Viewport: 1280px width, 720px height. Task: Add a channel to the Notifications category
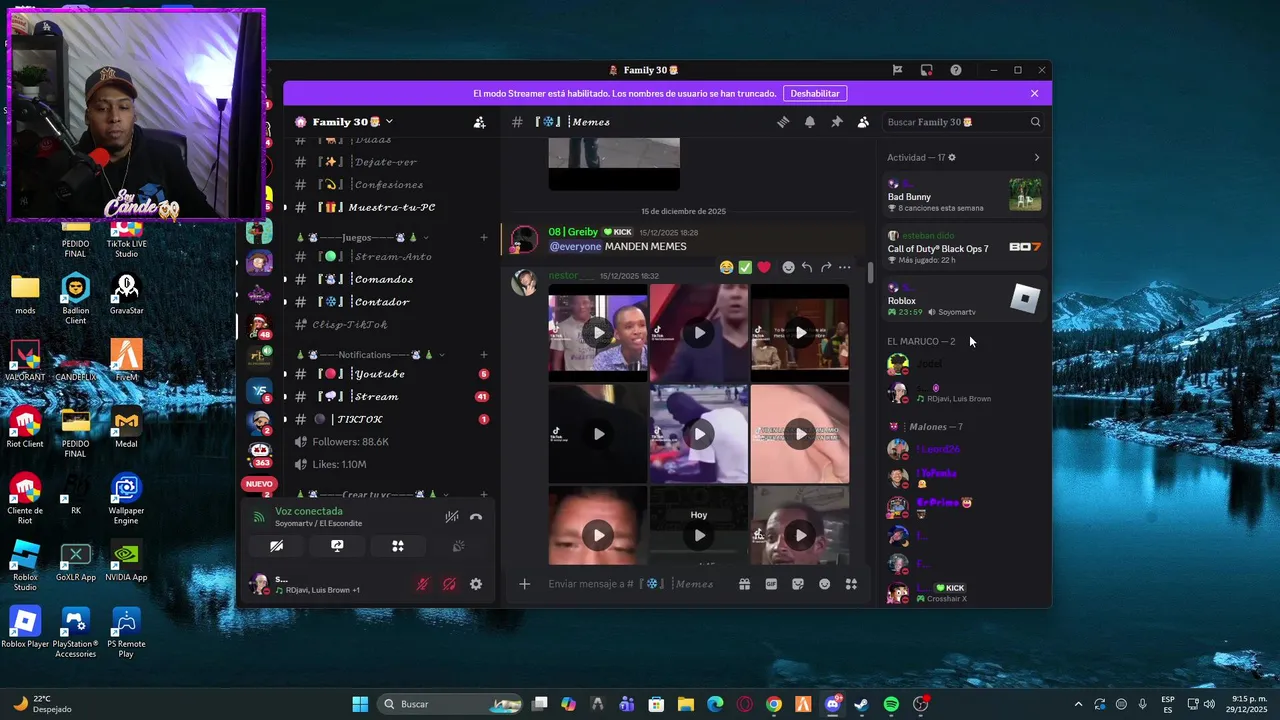coord(484,355)
